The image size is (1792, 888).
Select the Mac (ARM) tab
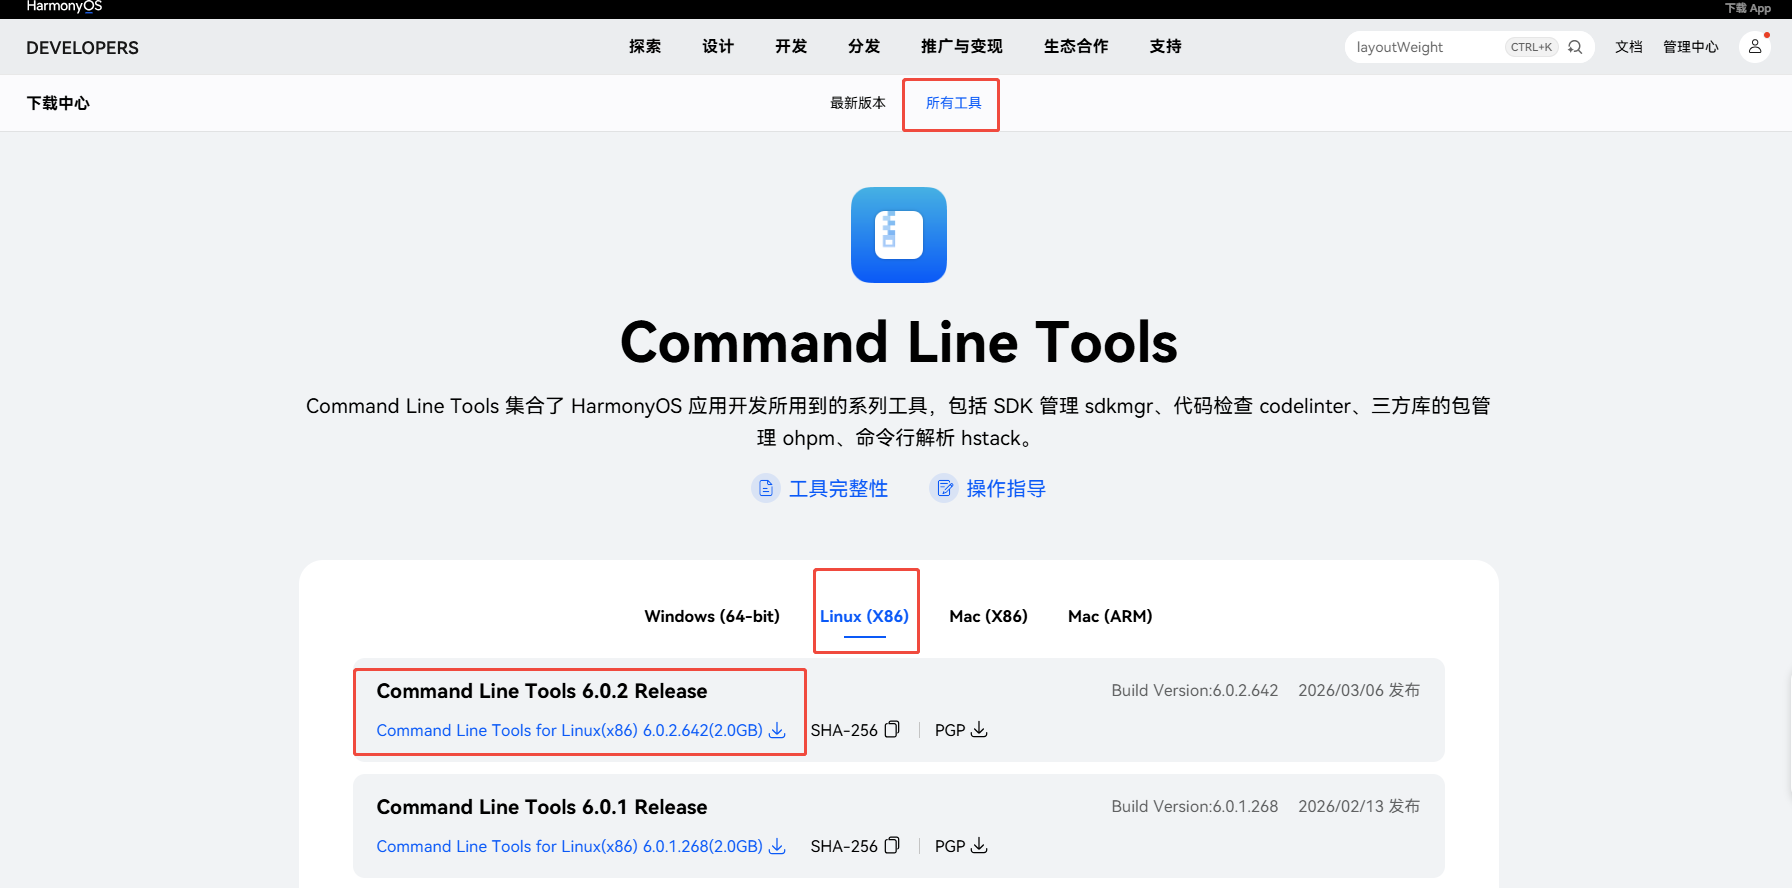coord(1110,616)
